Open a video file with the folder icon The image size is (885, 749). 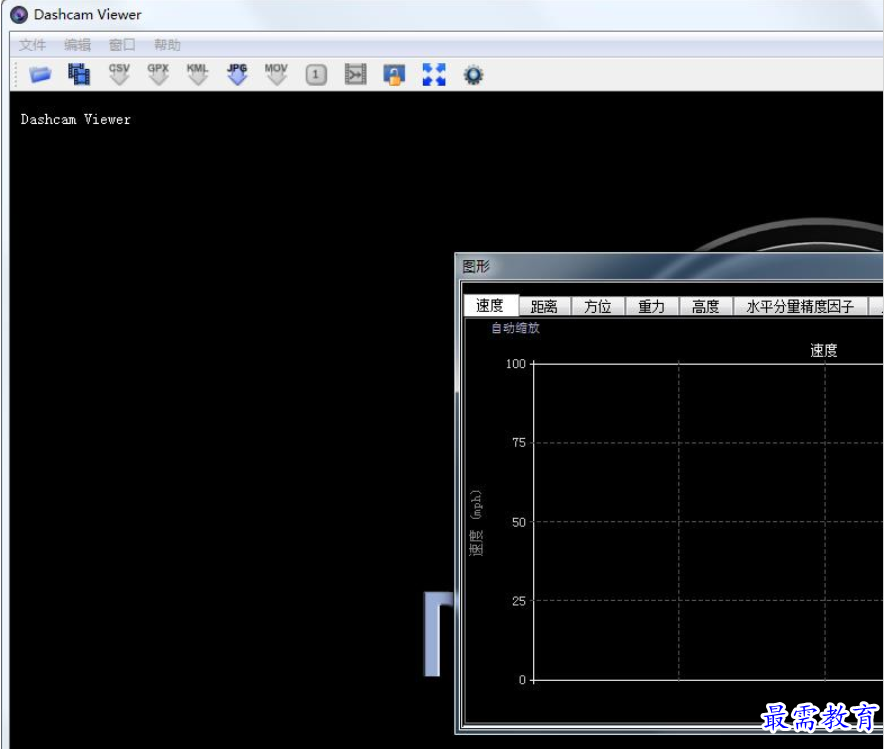coord(40,75)
